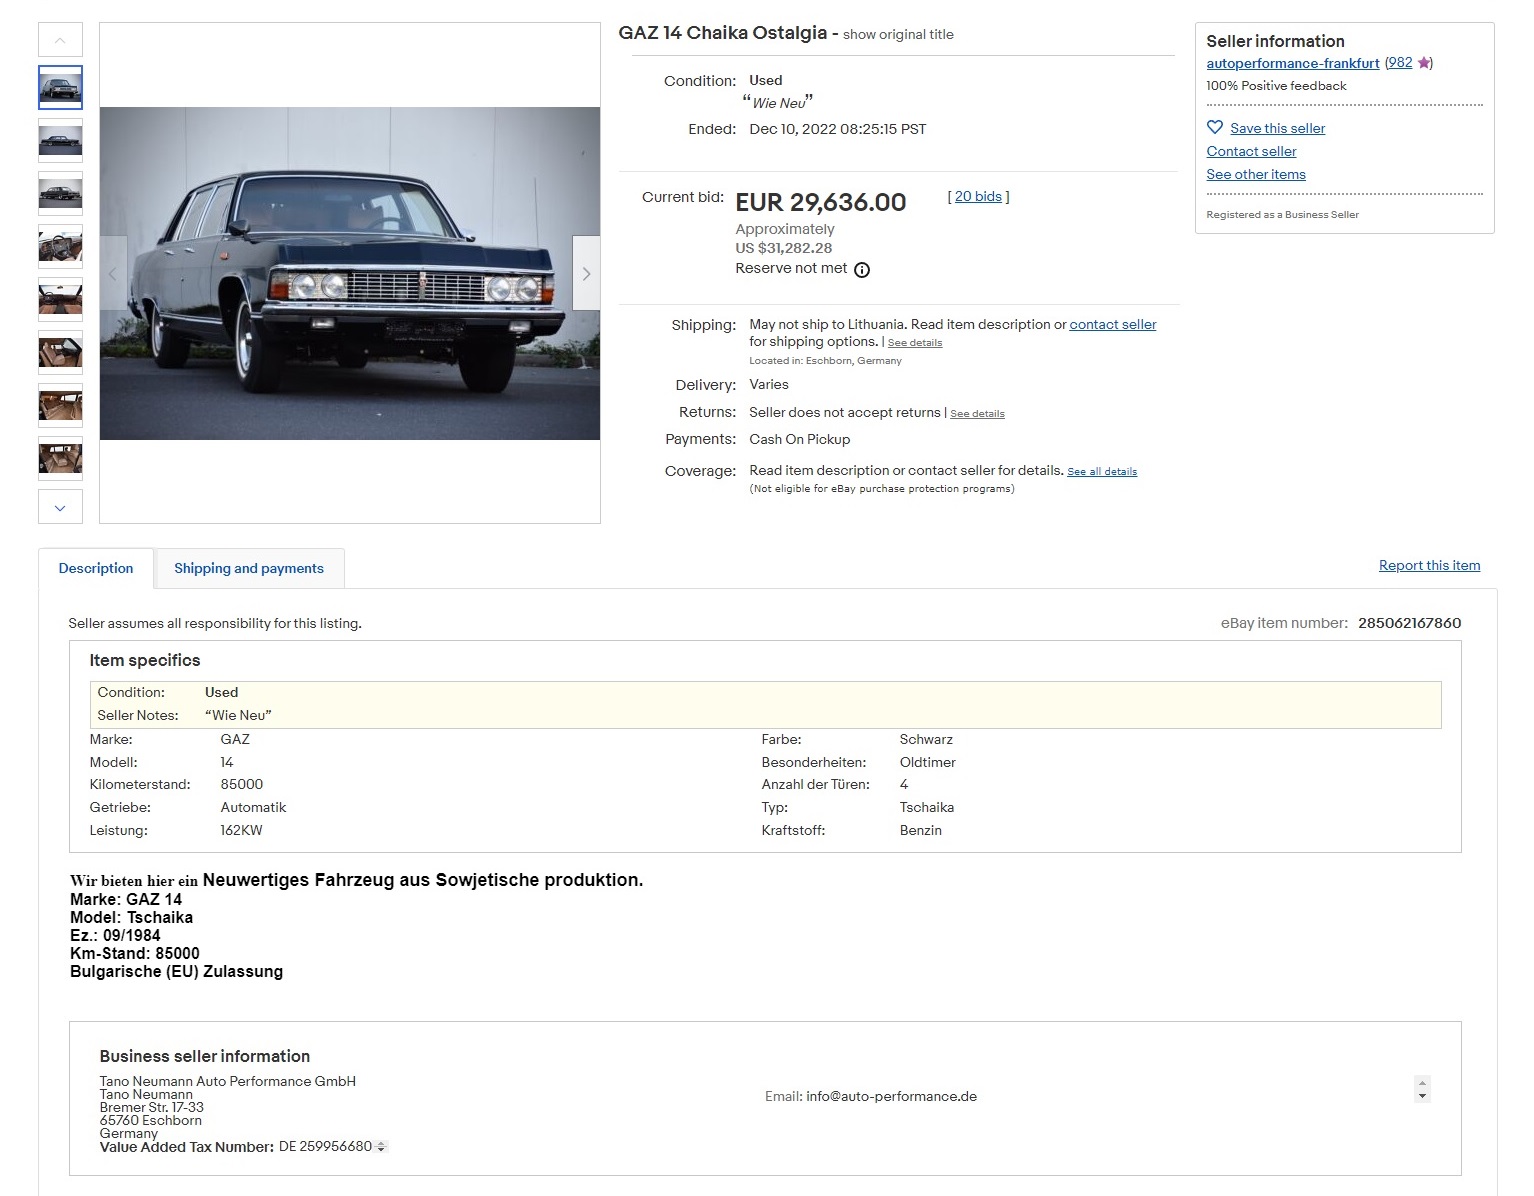Click the heart icon beside Save this seller
The image size is (1534, 1196).
(x=1215, y=128)
